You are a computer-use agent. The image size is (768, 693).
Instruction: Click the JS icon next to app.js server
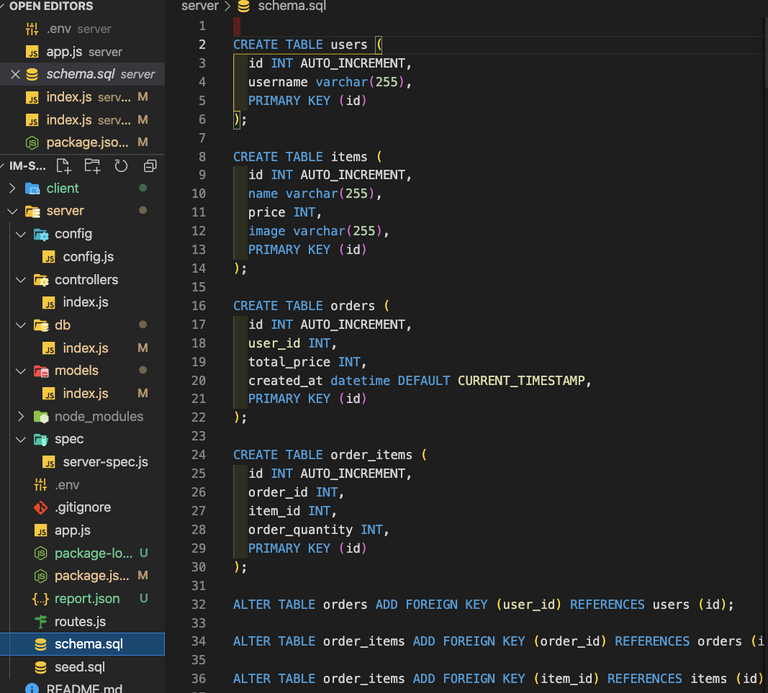[x=32, y=52]
